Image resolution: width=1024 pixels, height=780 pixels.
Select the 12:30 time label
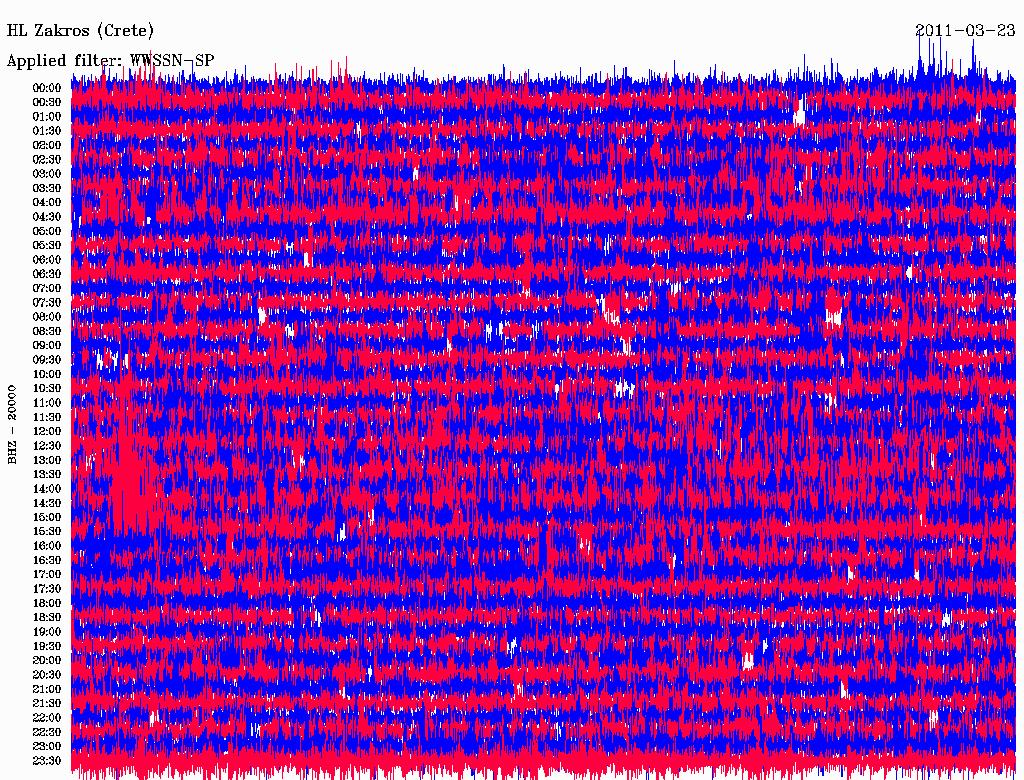click(x=47, y=446)
